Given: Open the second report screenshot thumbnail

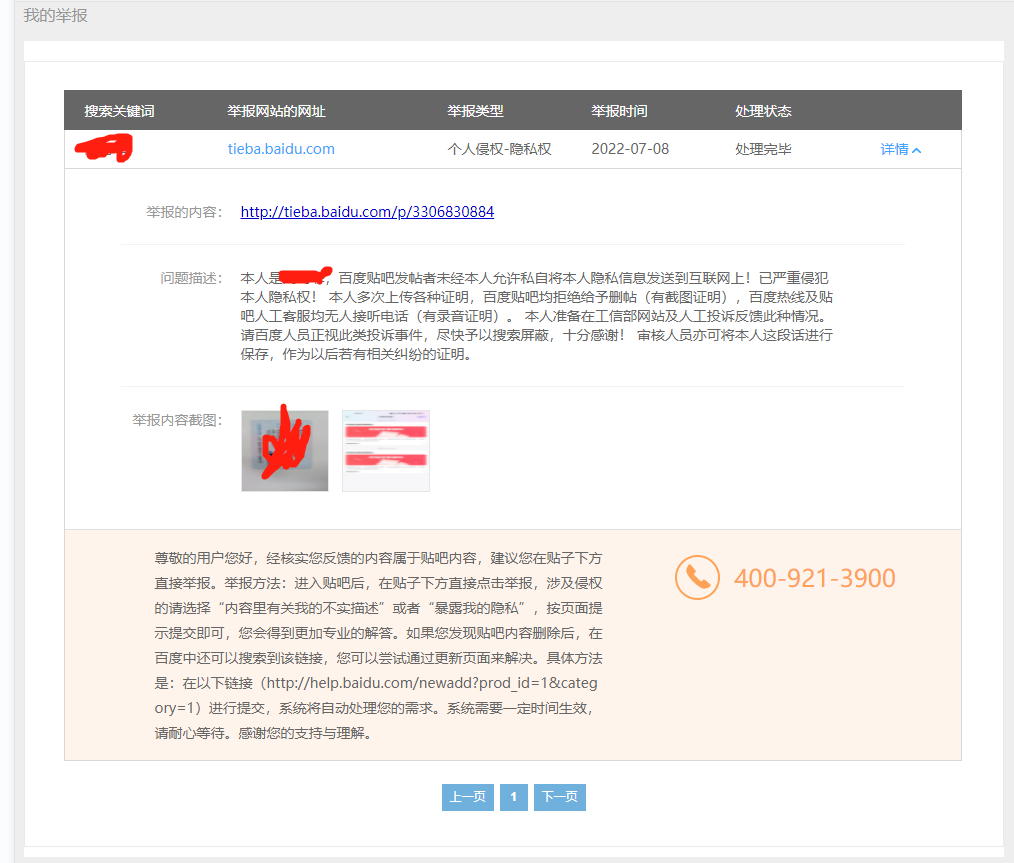Looking at the screenshot, I should [386, 451].
